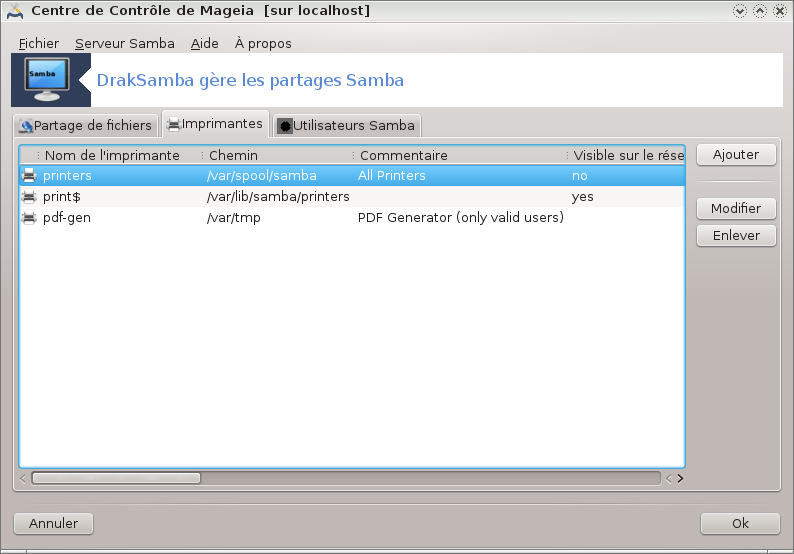Click the Partage de fichiers tab icon
Screen dimensions: 794x554
(x=26, y=126)
